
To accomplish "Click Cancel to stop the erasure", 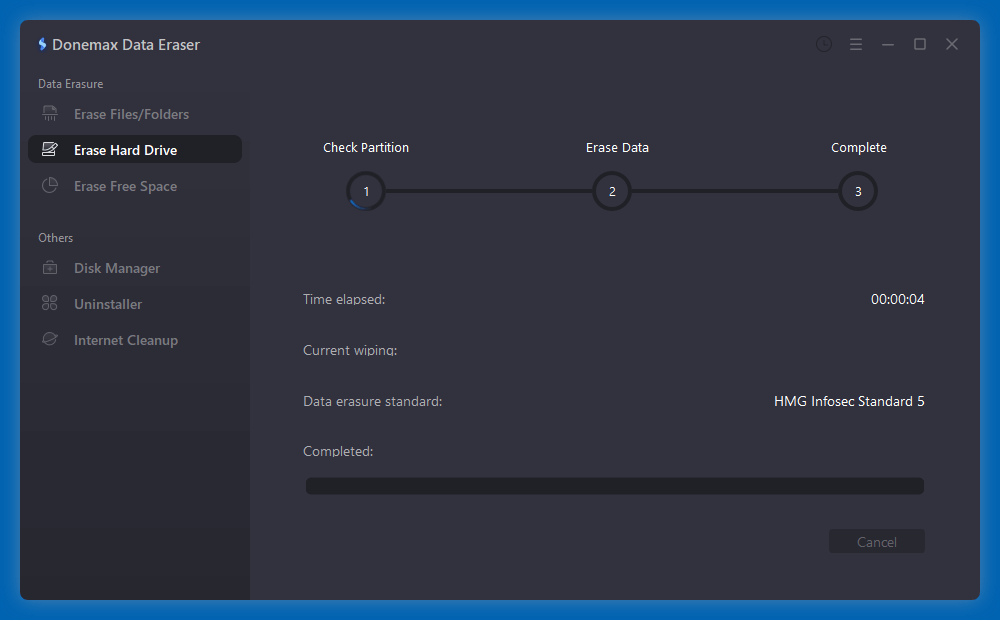I will point(876,541).
